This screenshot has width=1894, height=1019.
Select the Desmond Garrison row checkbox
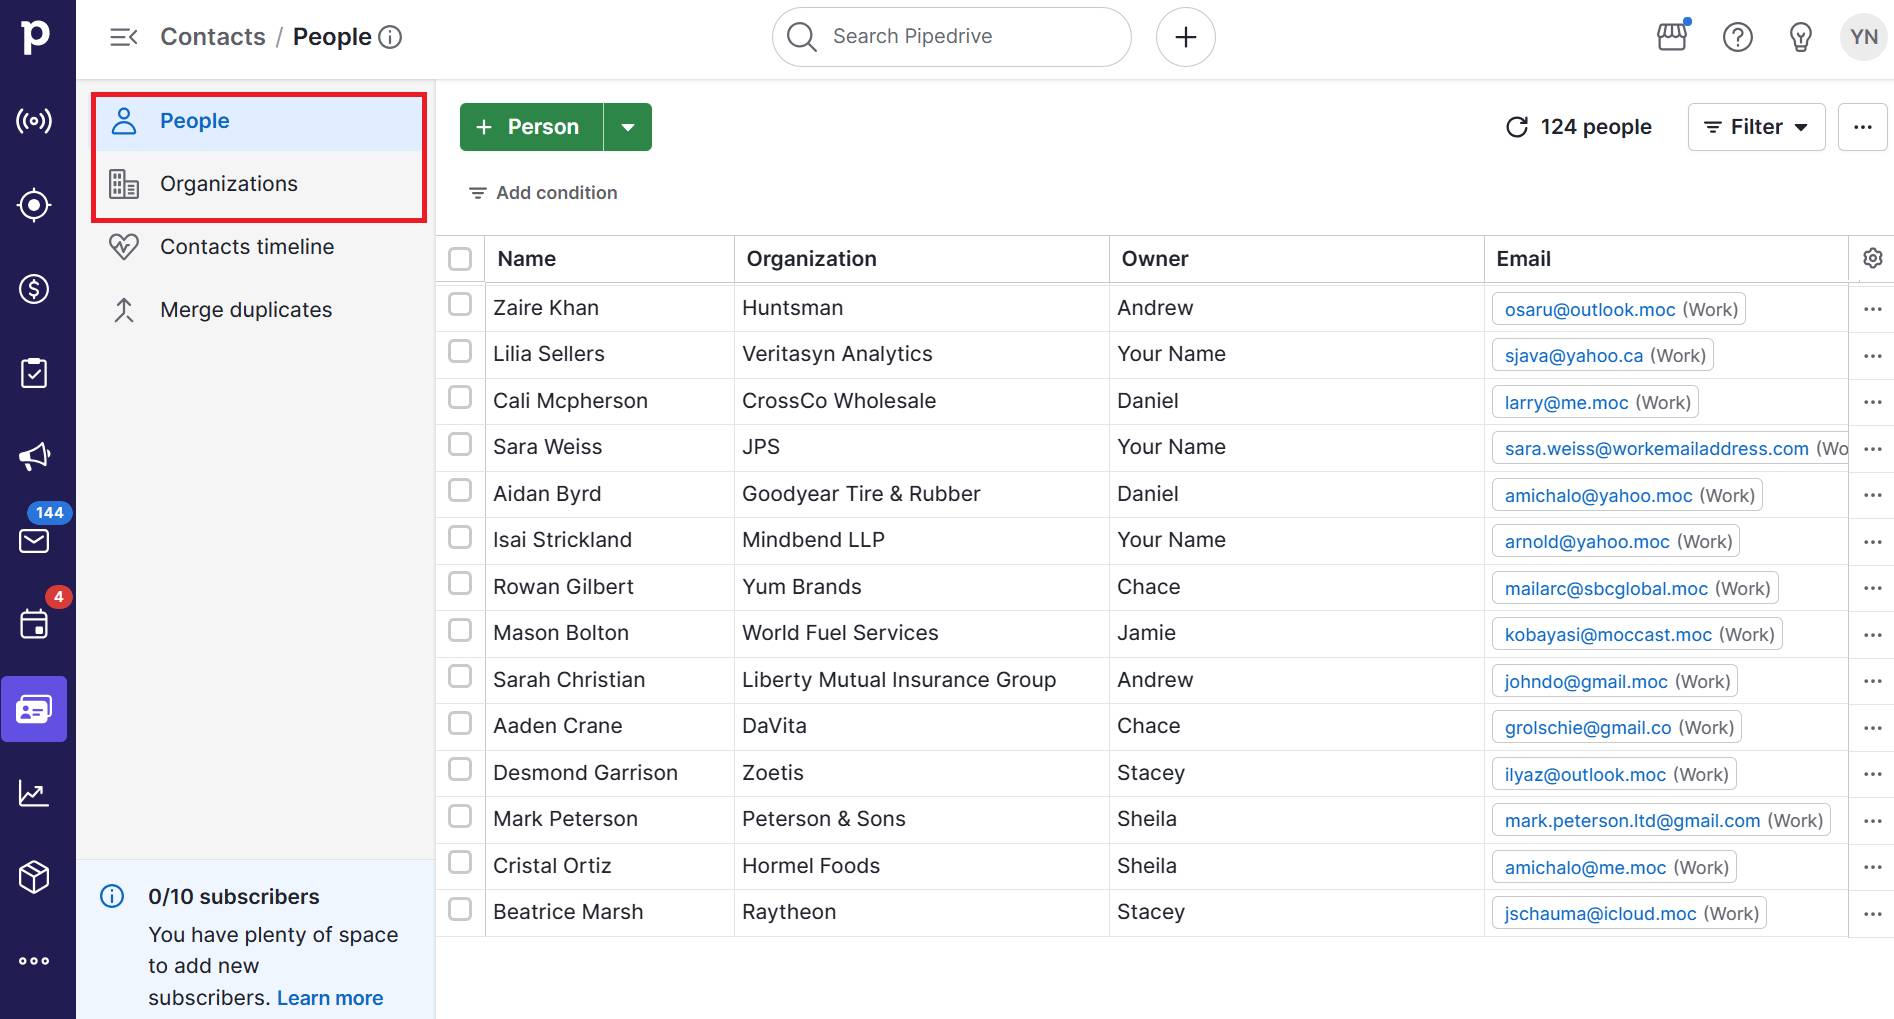click(x=460, y=769)
